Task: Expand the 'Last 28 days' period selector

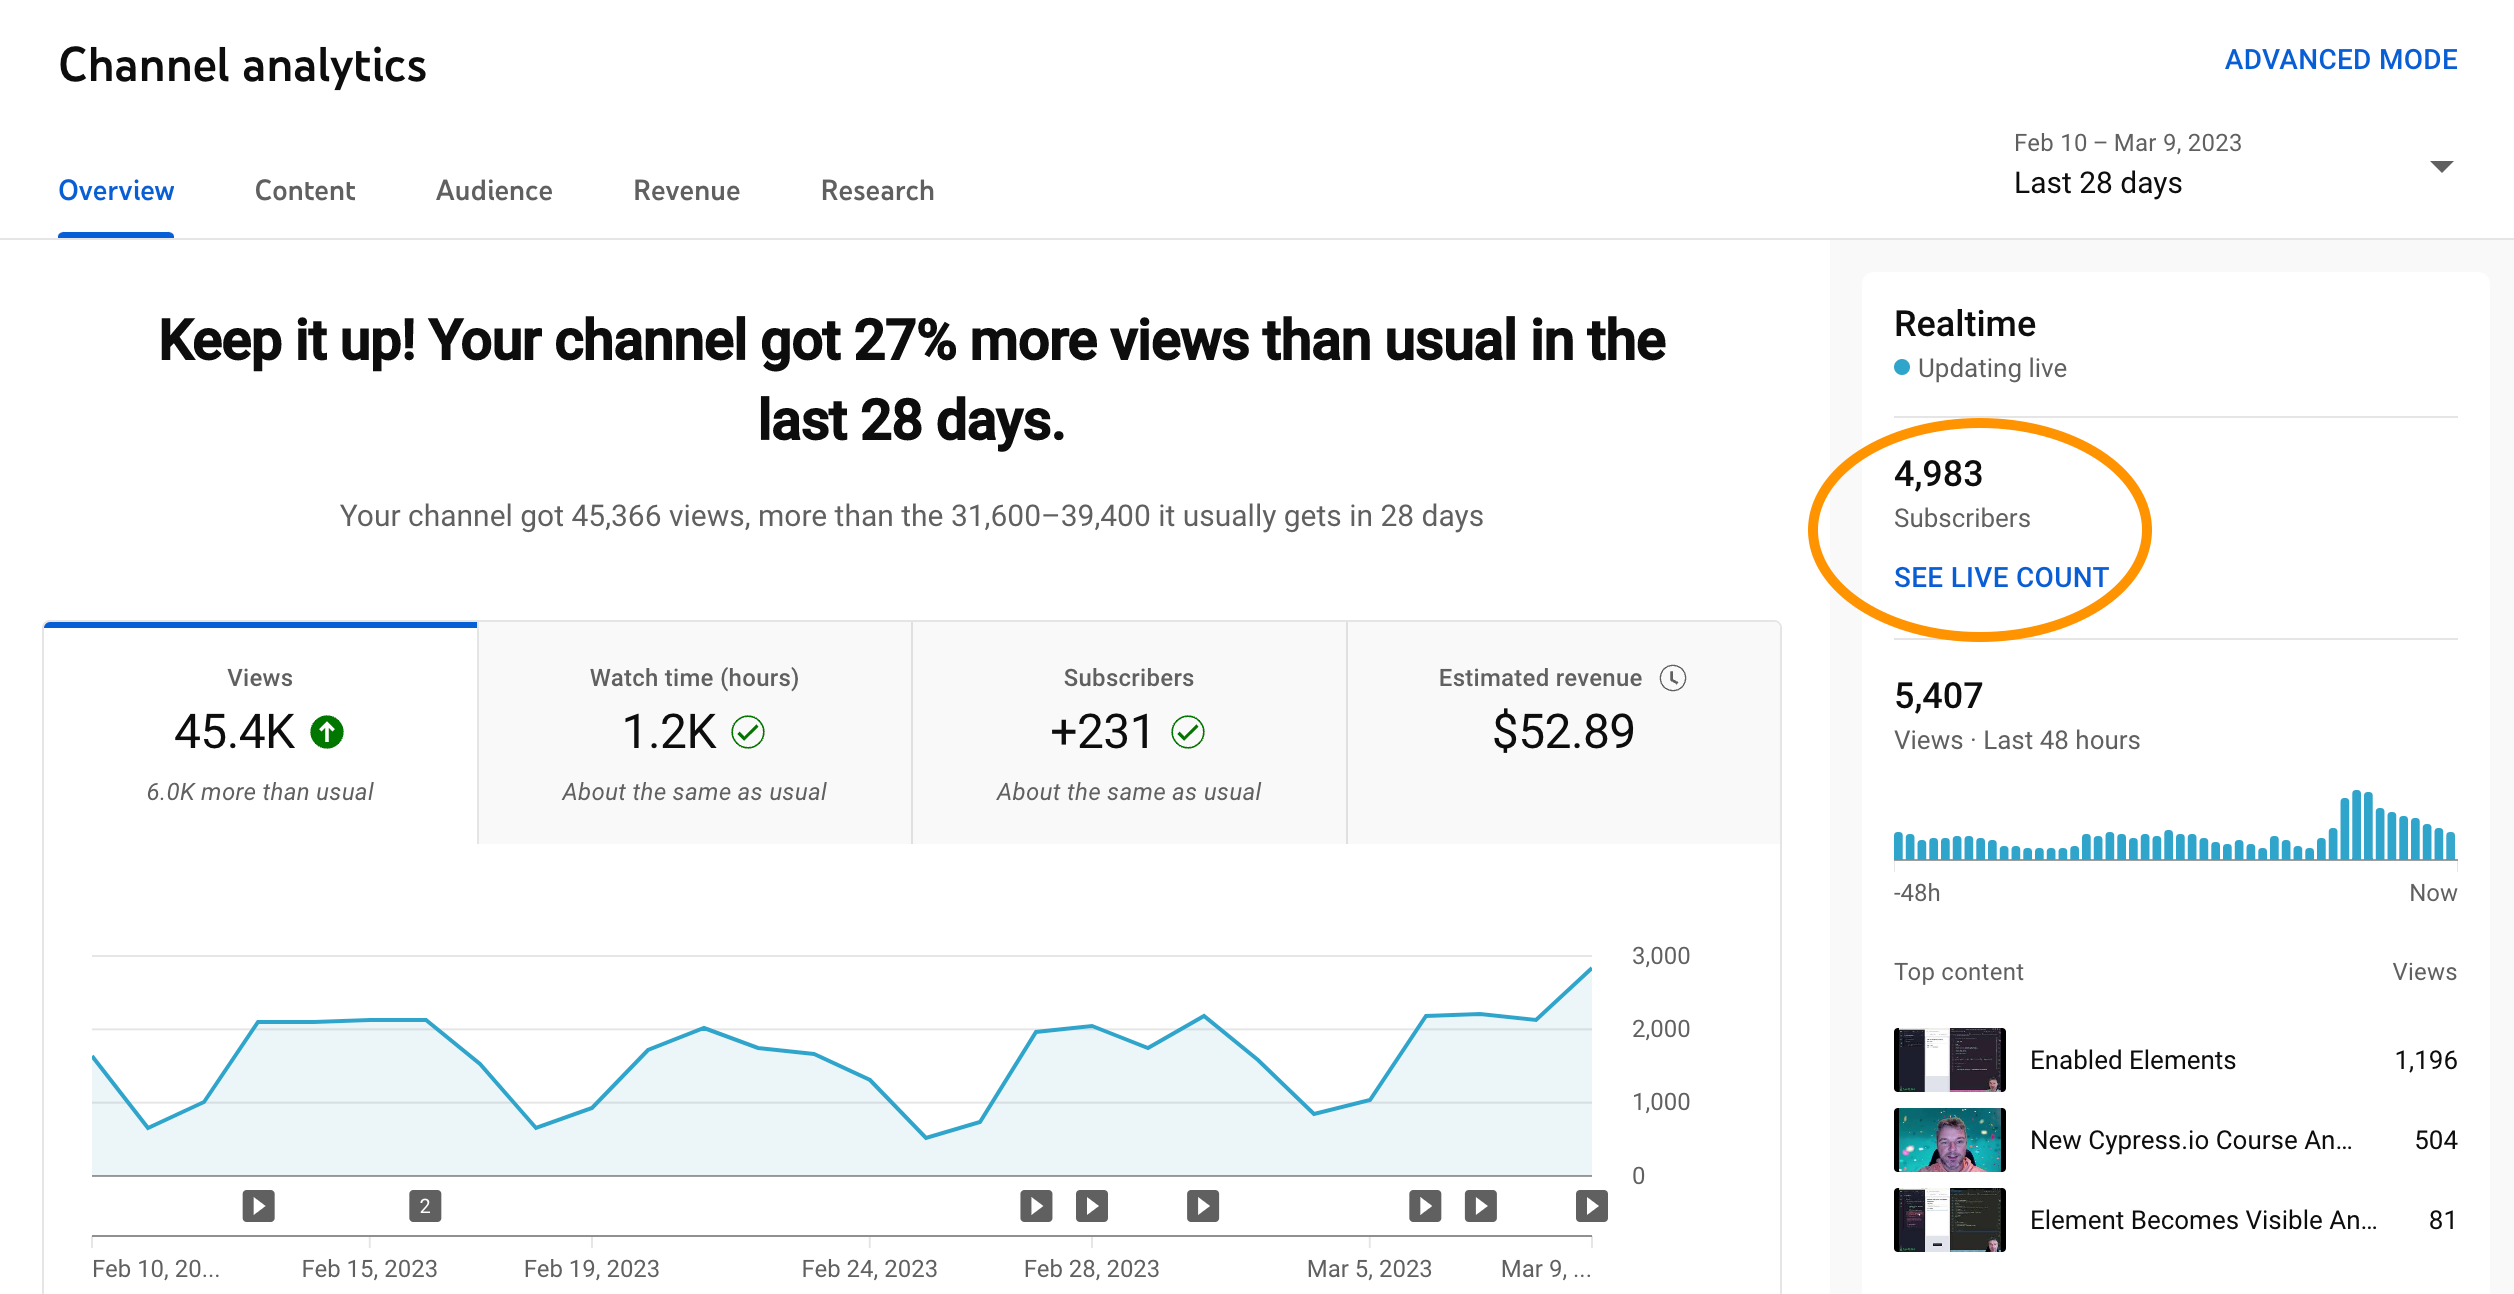Action: [2098, 183]
